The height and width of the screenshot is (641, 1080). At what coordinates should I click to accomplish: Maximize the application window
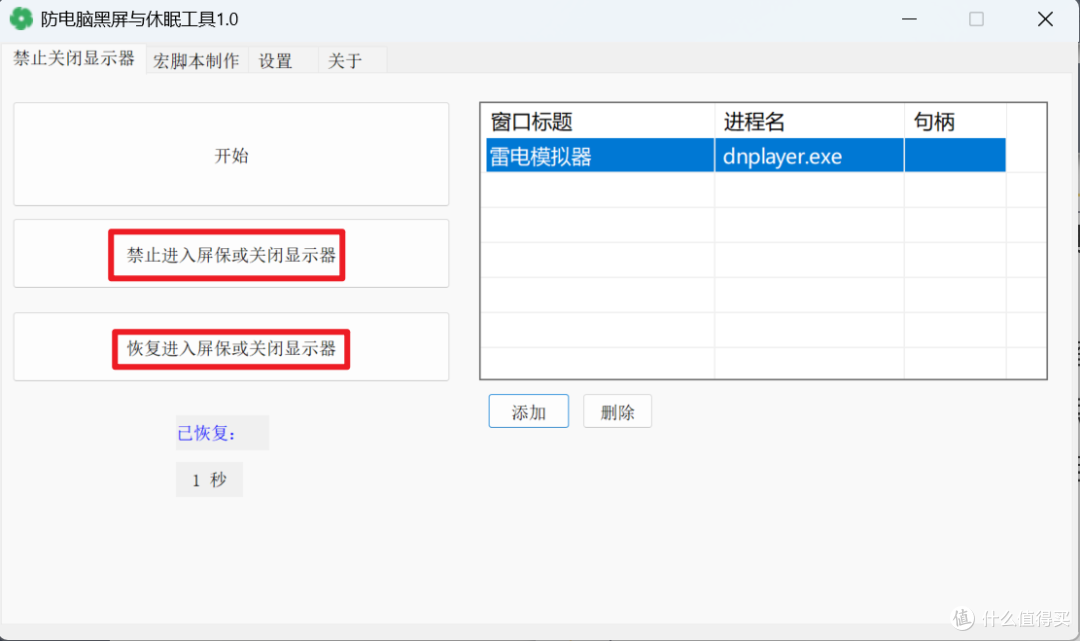click(x=976, y=19)
